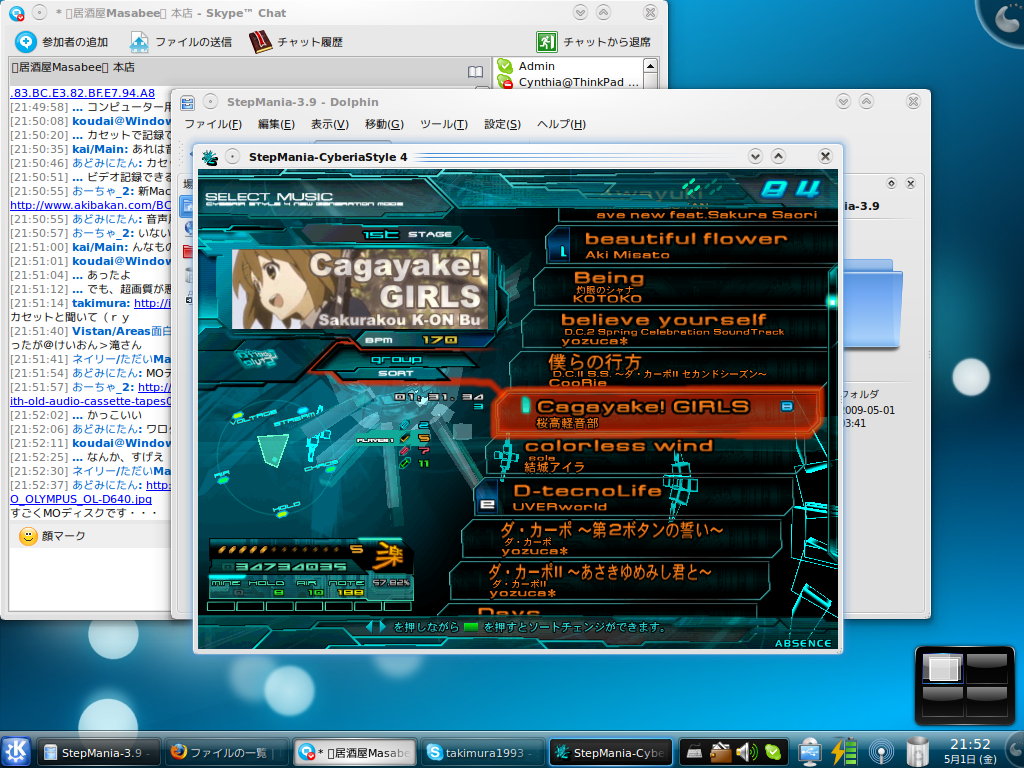Switch to the 居酒屋Masabe Skype taskbar entry
This screenshot has width=1024, height=768.
355,753
